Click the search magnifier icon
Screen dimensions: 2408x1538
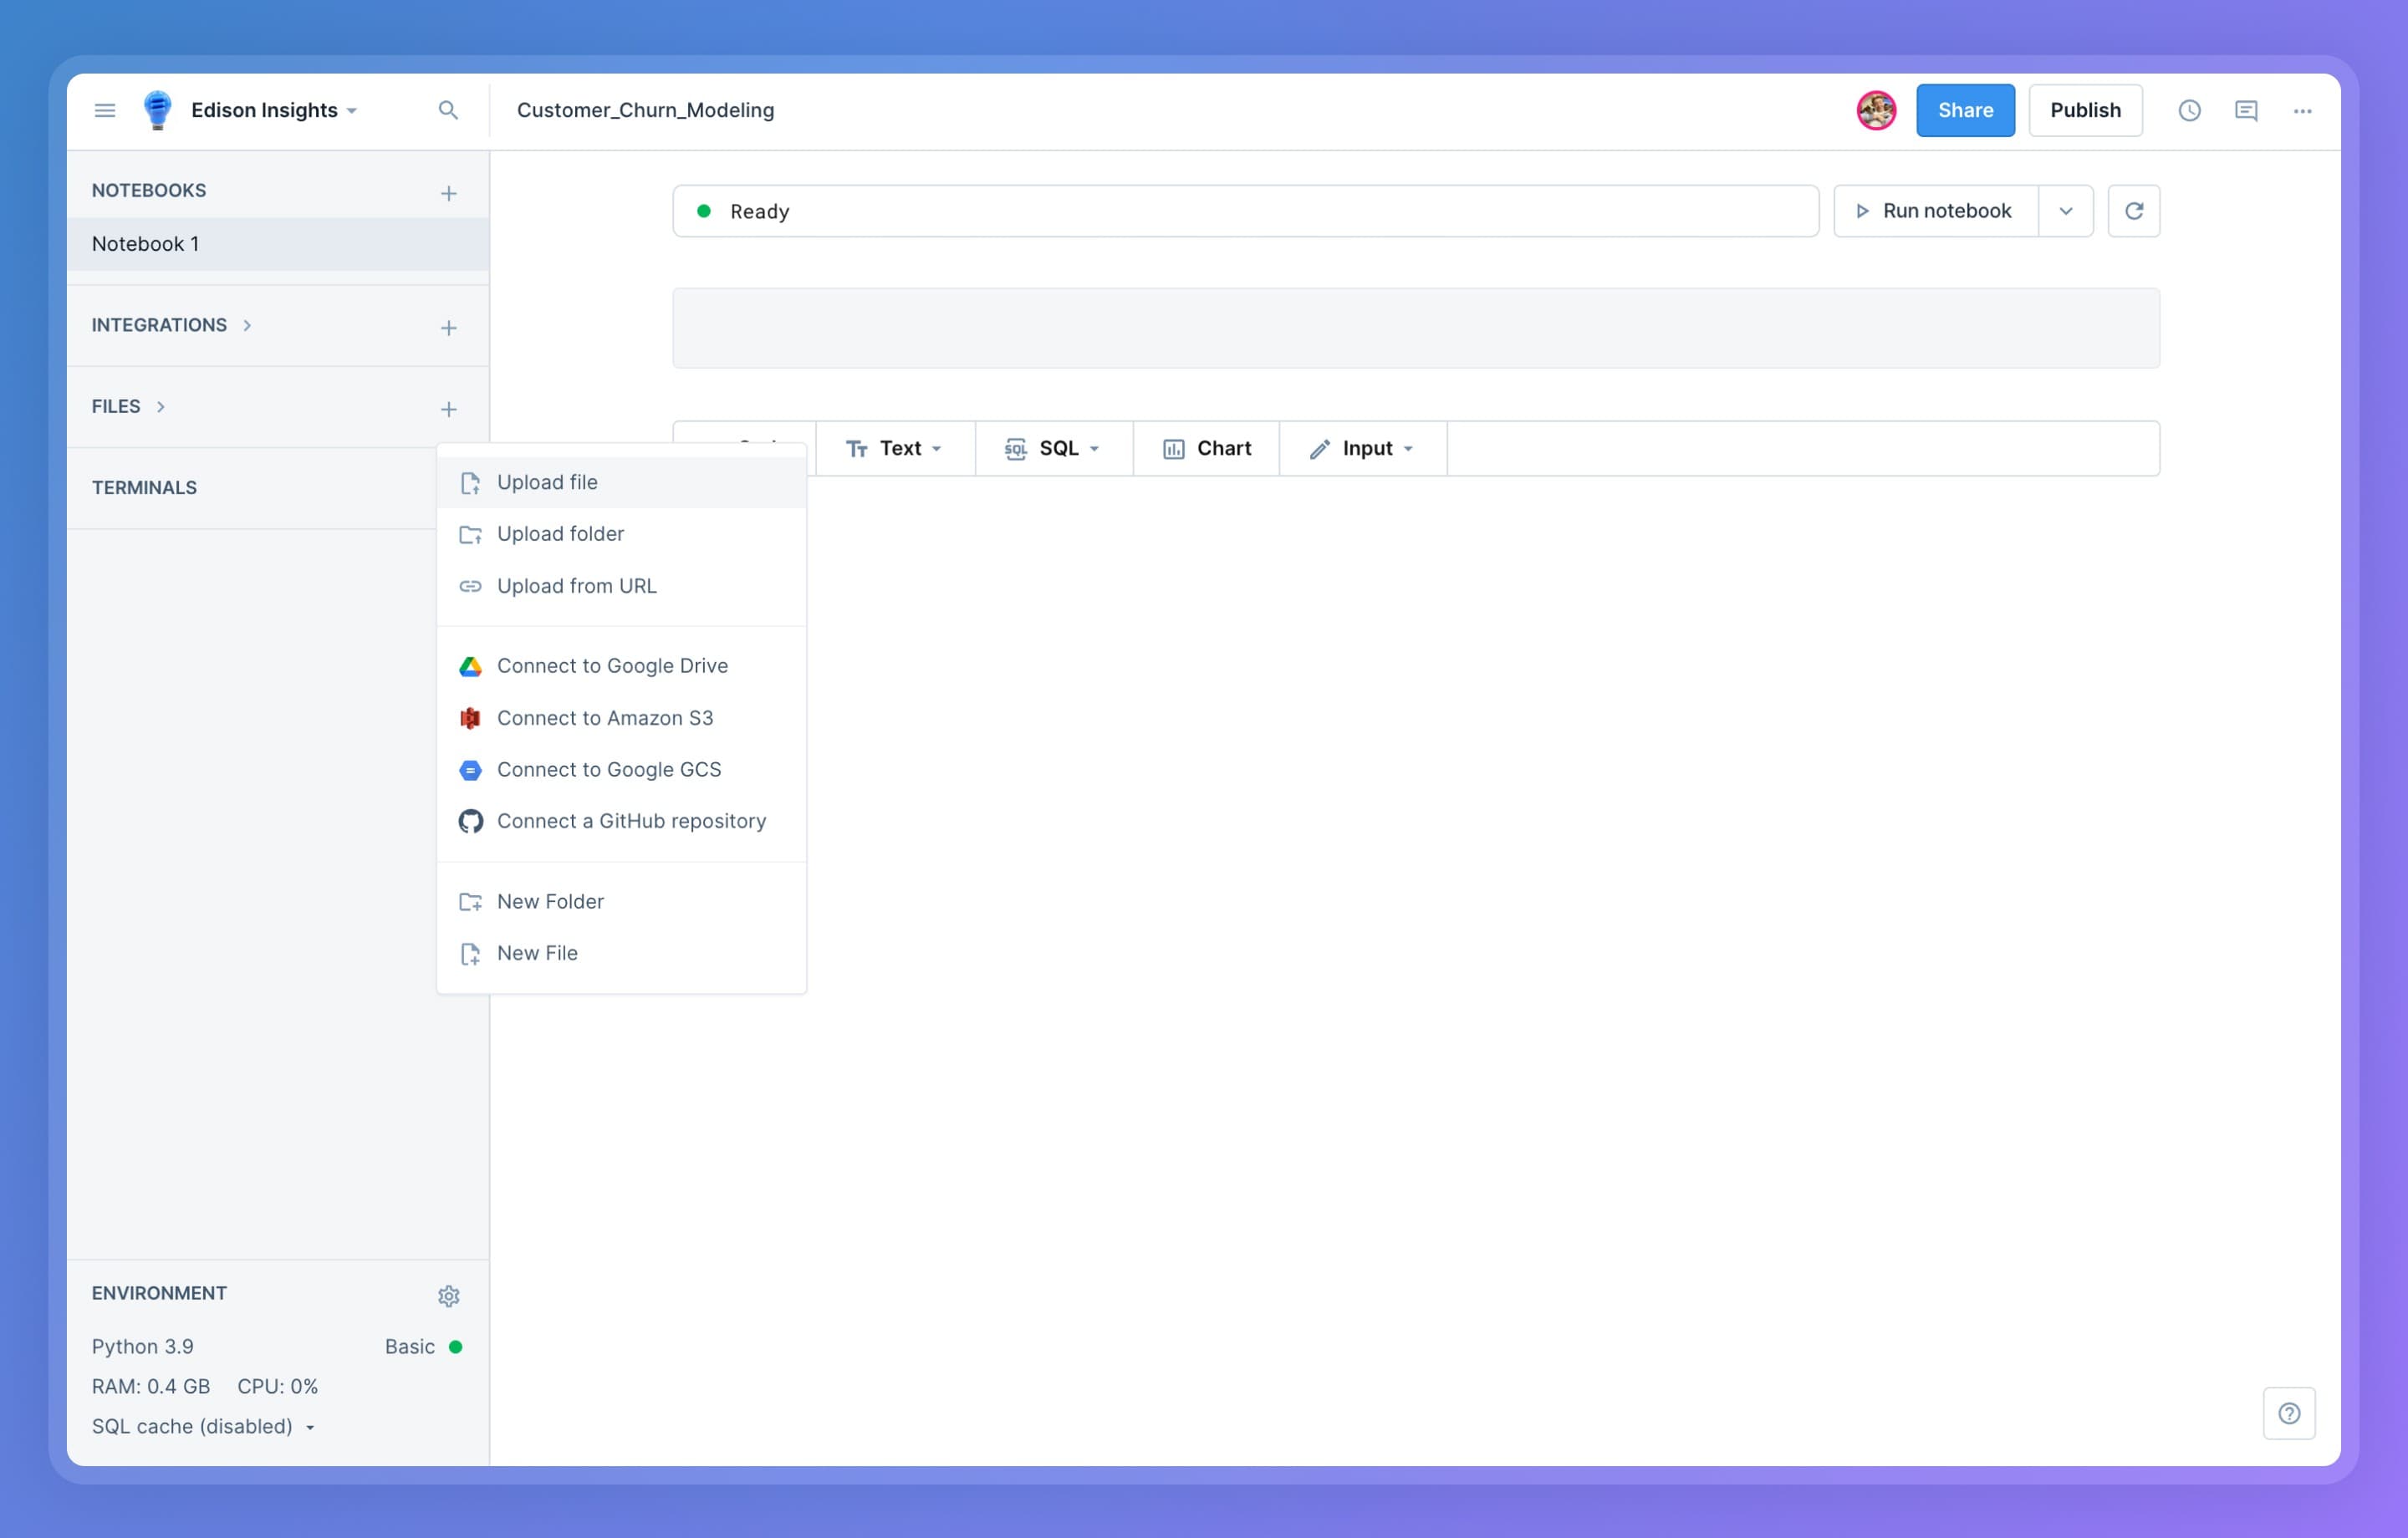pos(448,110)
